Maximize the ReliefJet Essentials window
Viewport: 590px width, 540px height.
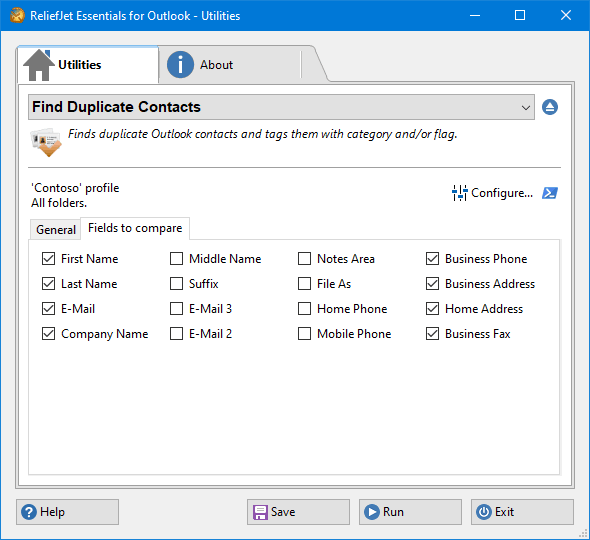(520, 15)
